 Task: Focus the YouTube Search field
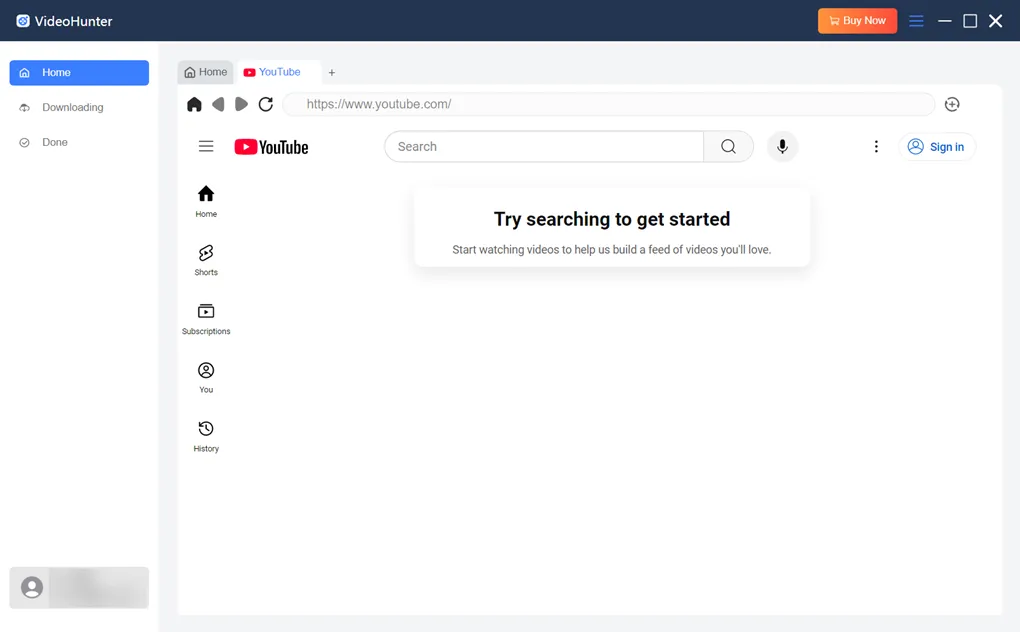click(544, 146)
